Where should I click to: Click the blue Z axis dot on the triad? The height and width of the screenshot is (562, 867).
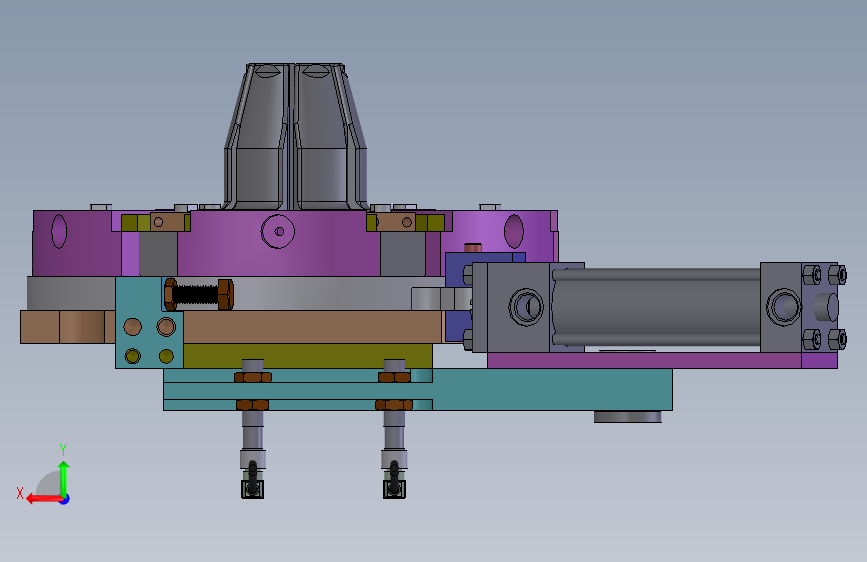click(x=65, y=499)
